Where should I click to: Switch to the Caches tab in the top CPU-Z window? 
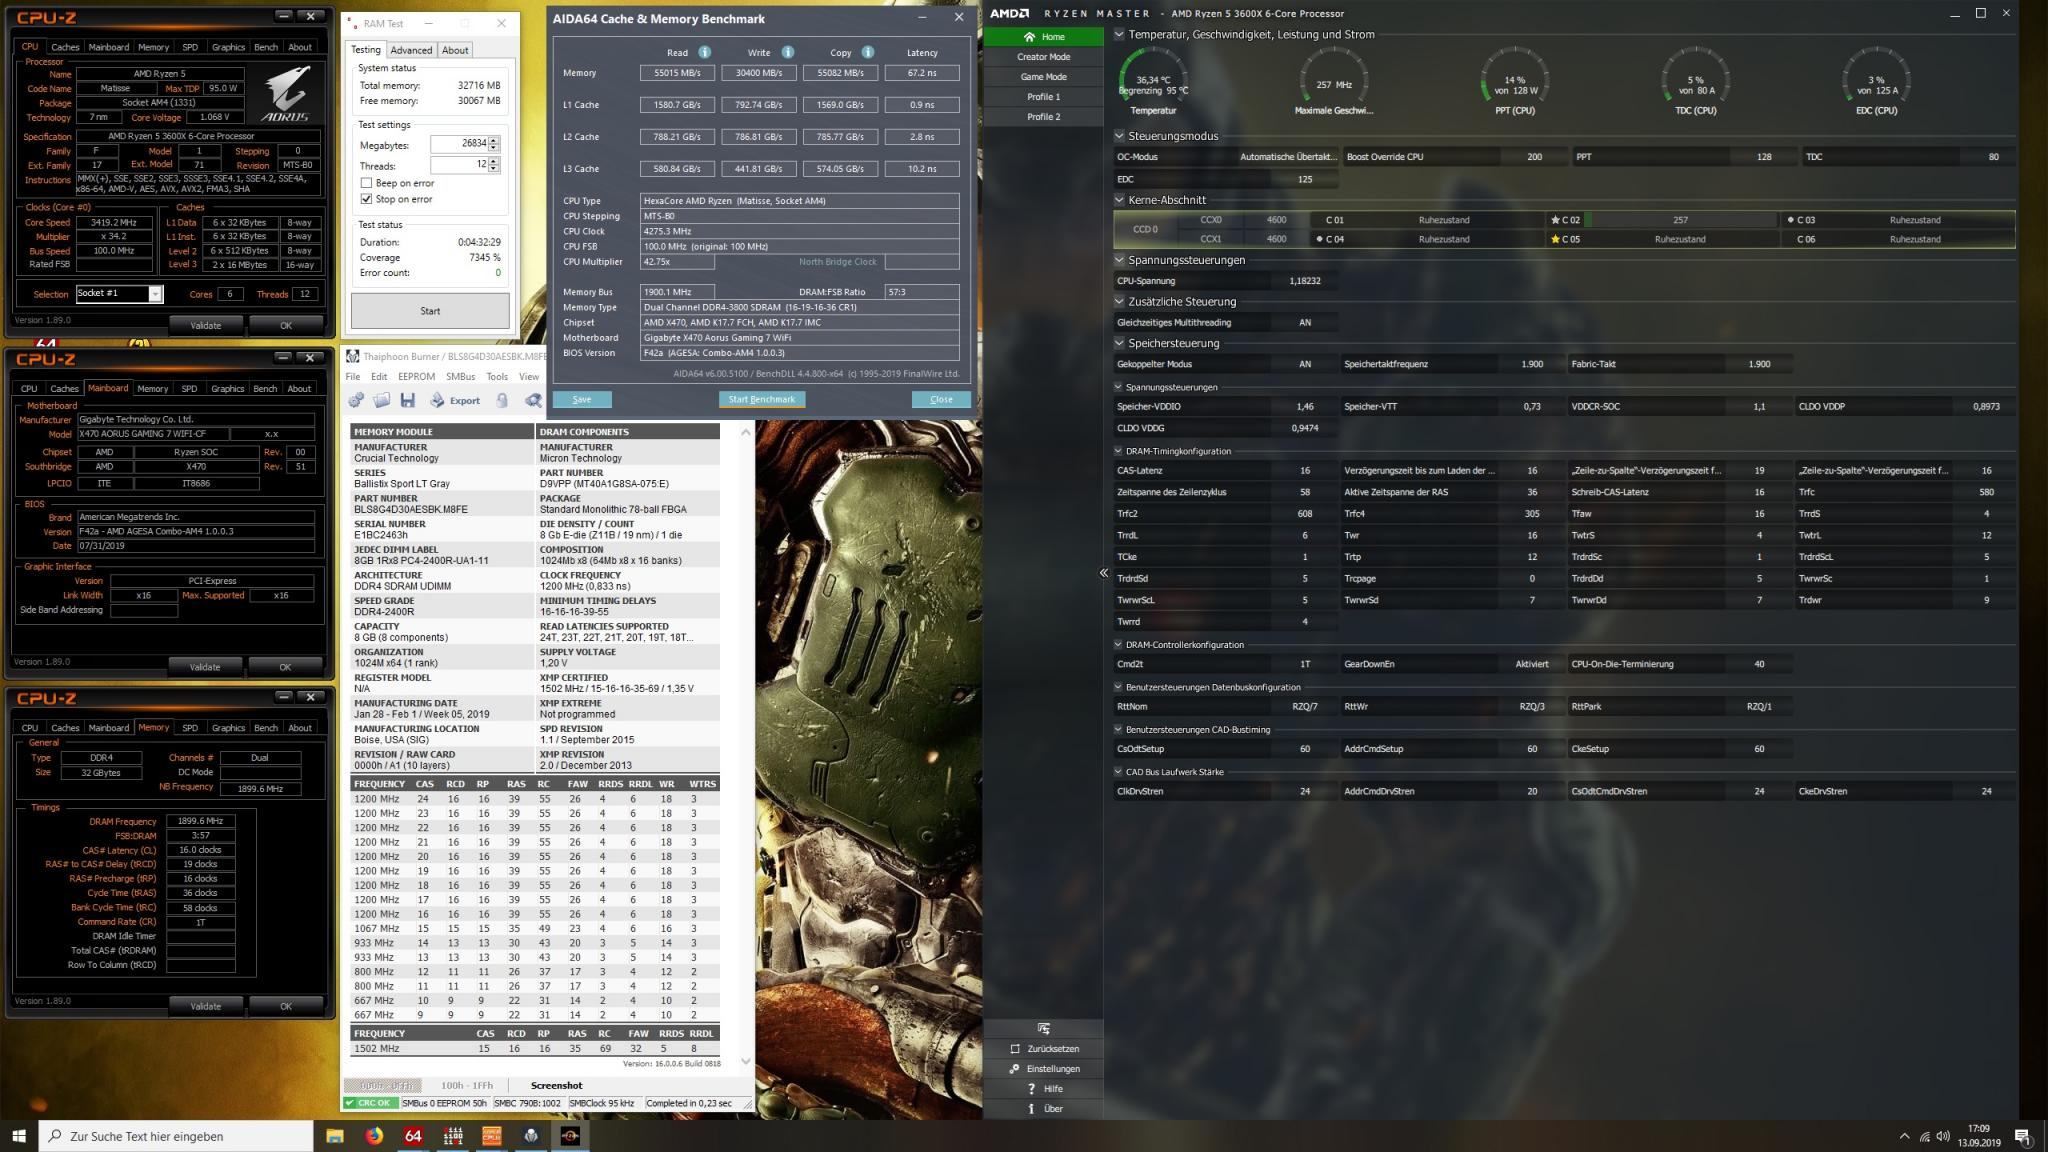(x=65, y=47)
